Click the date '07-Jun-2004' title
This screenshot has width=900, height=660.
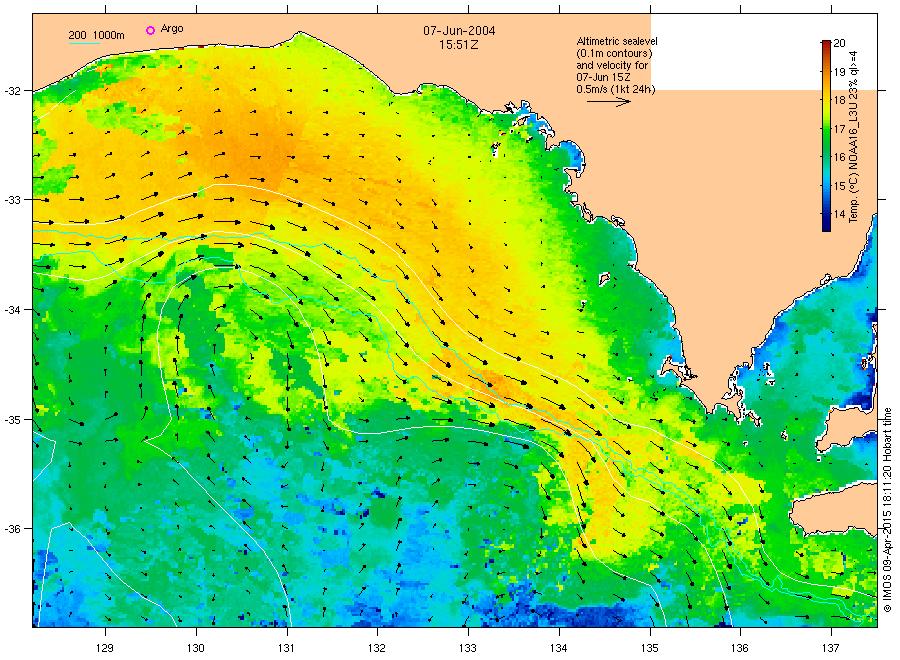[x=459, y=30]
